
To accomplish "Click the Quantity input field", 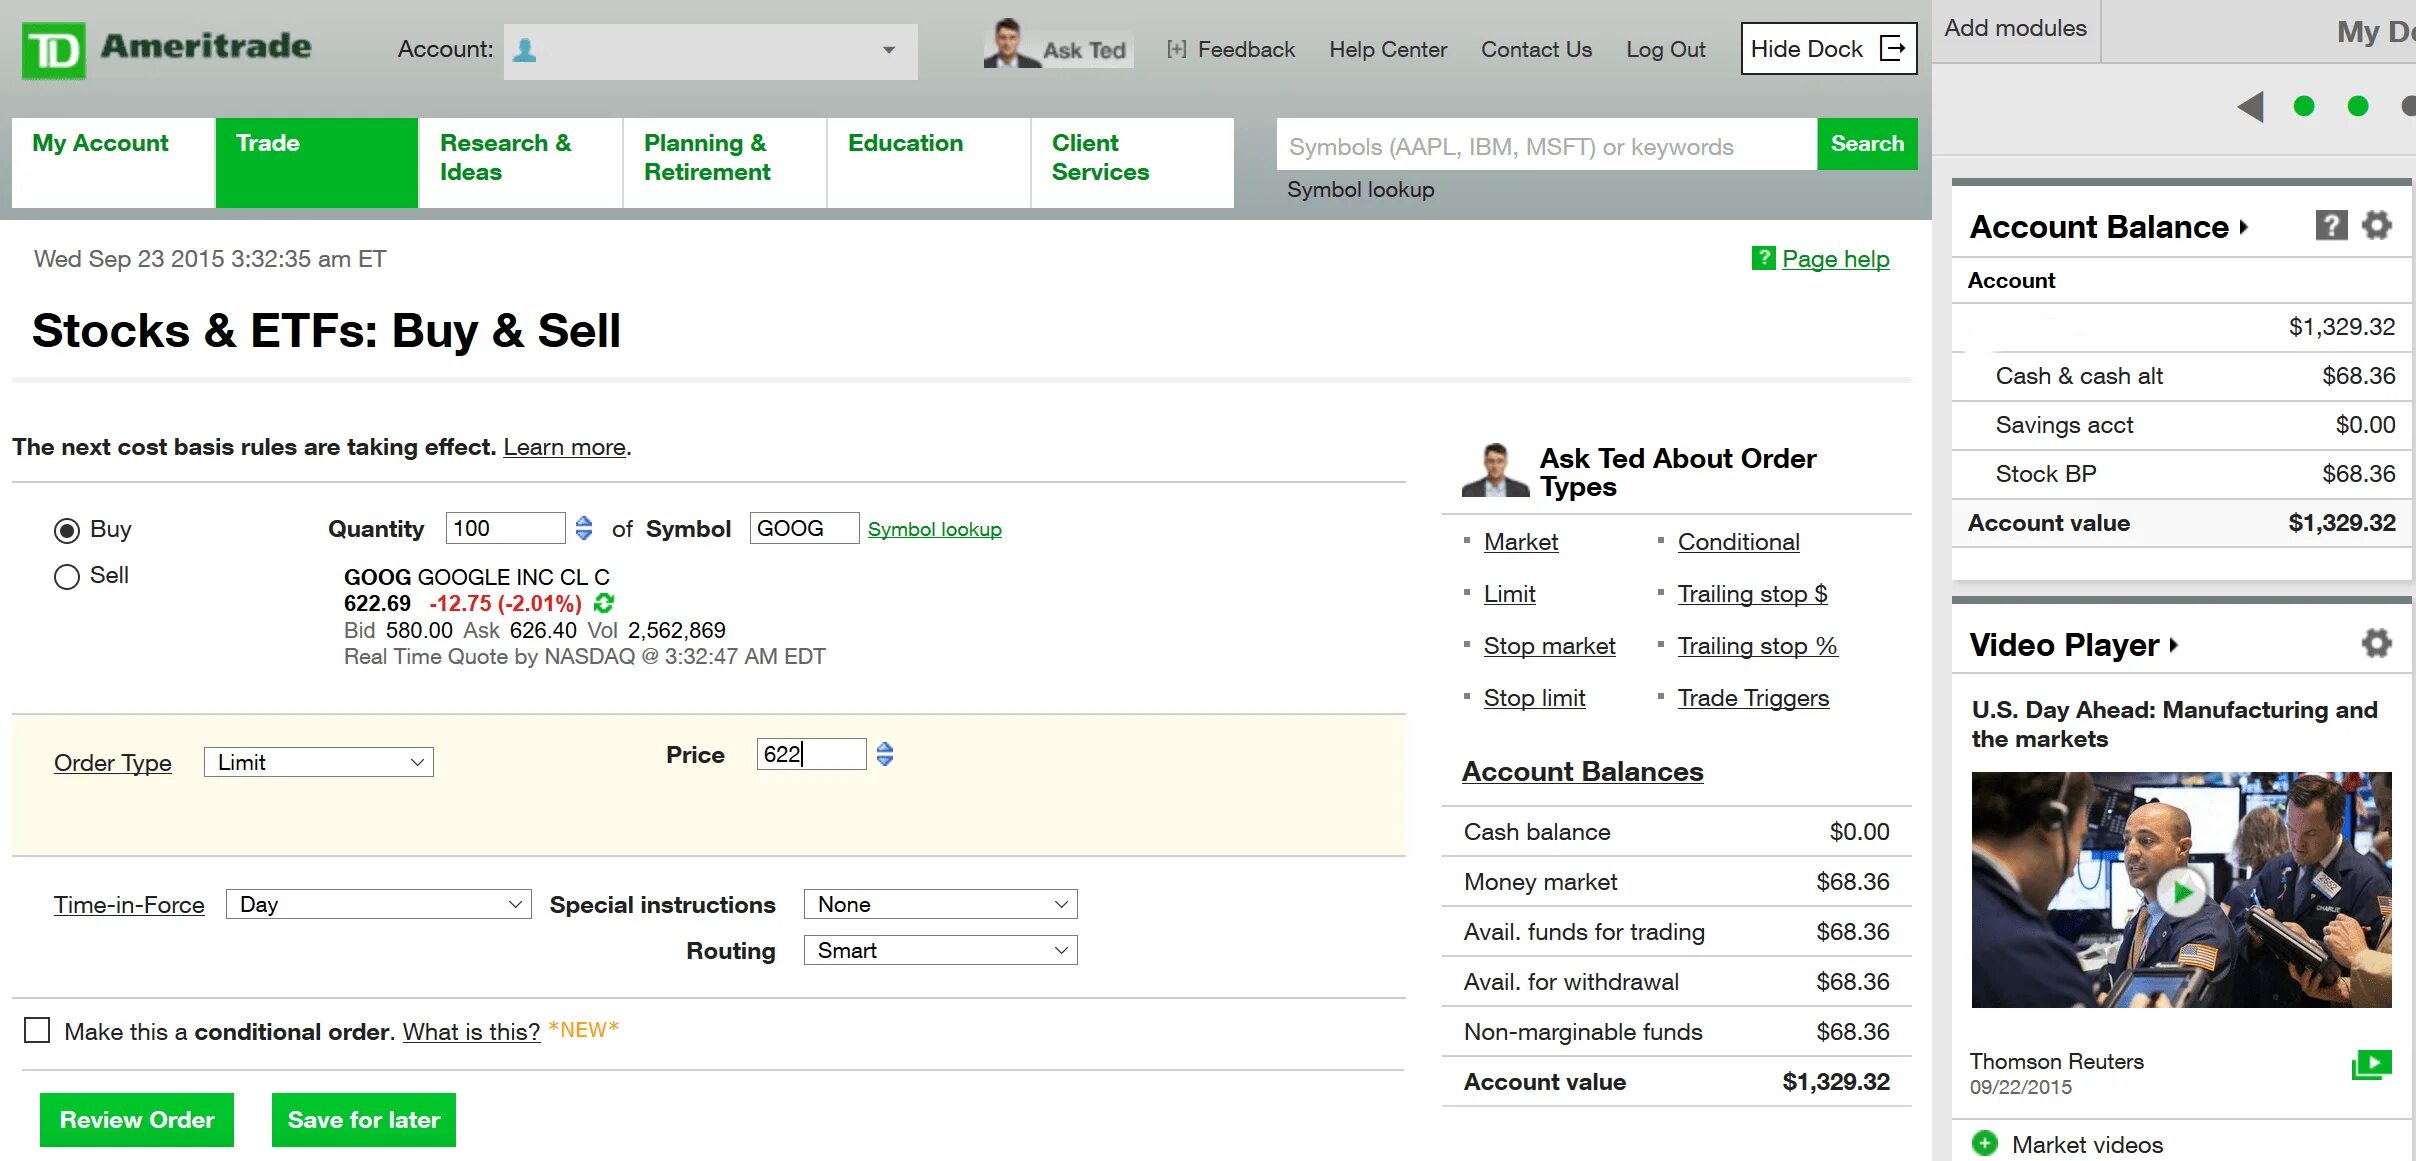I will [x=506, y=528].
